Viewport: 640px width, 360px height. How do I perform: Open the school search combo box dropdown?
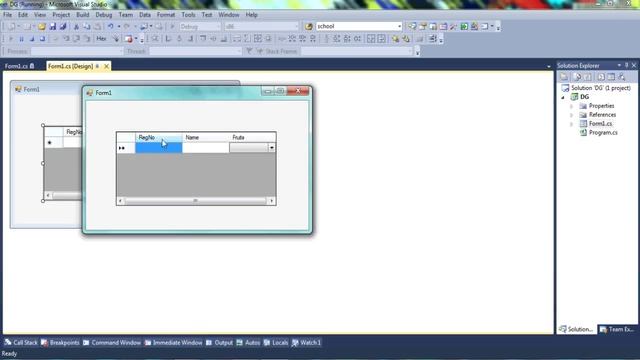pyautogui.click(x=399, y=27)
